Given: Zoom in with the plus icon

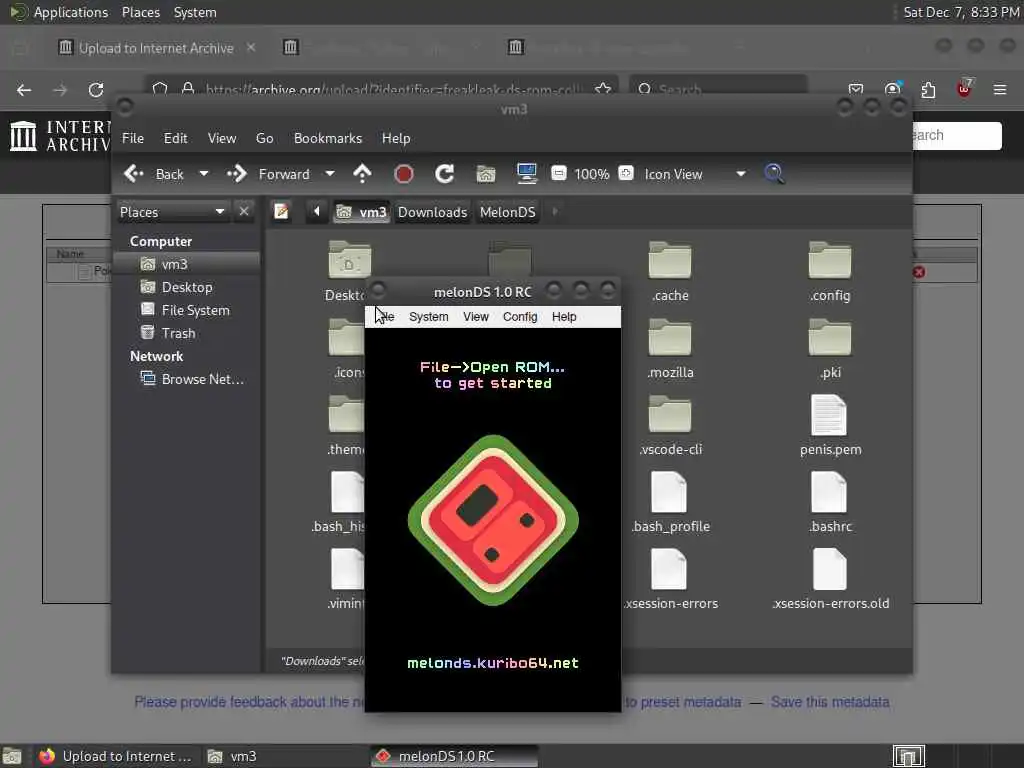Looking at the screenshot, I should [626, 174].
